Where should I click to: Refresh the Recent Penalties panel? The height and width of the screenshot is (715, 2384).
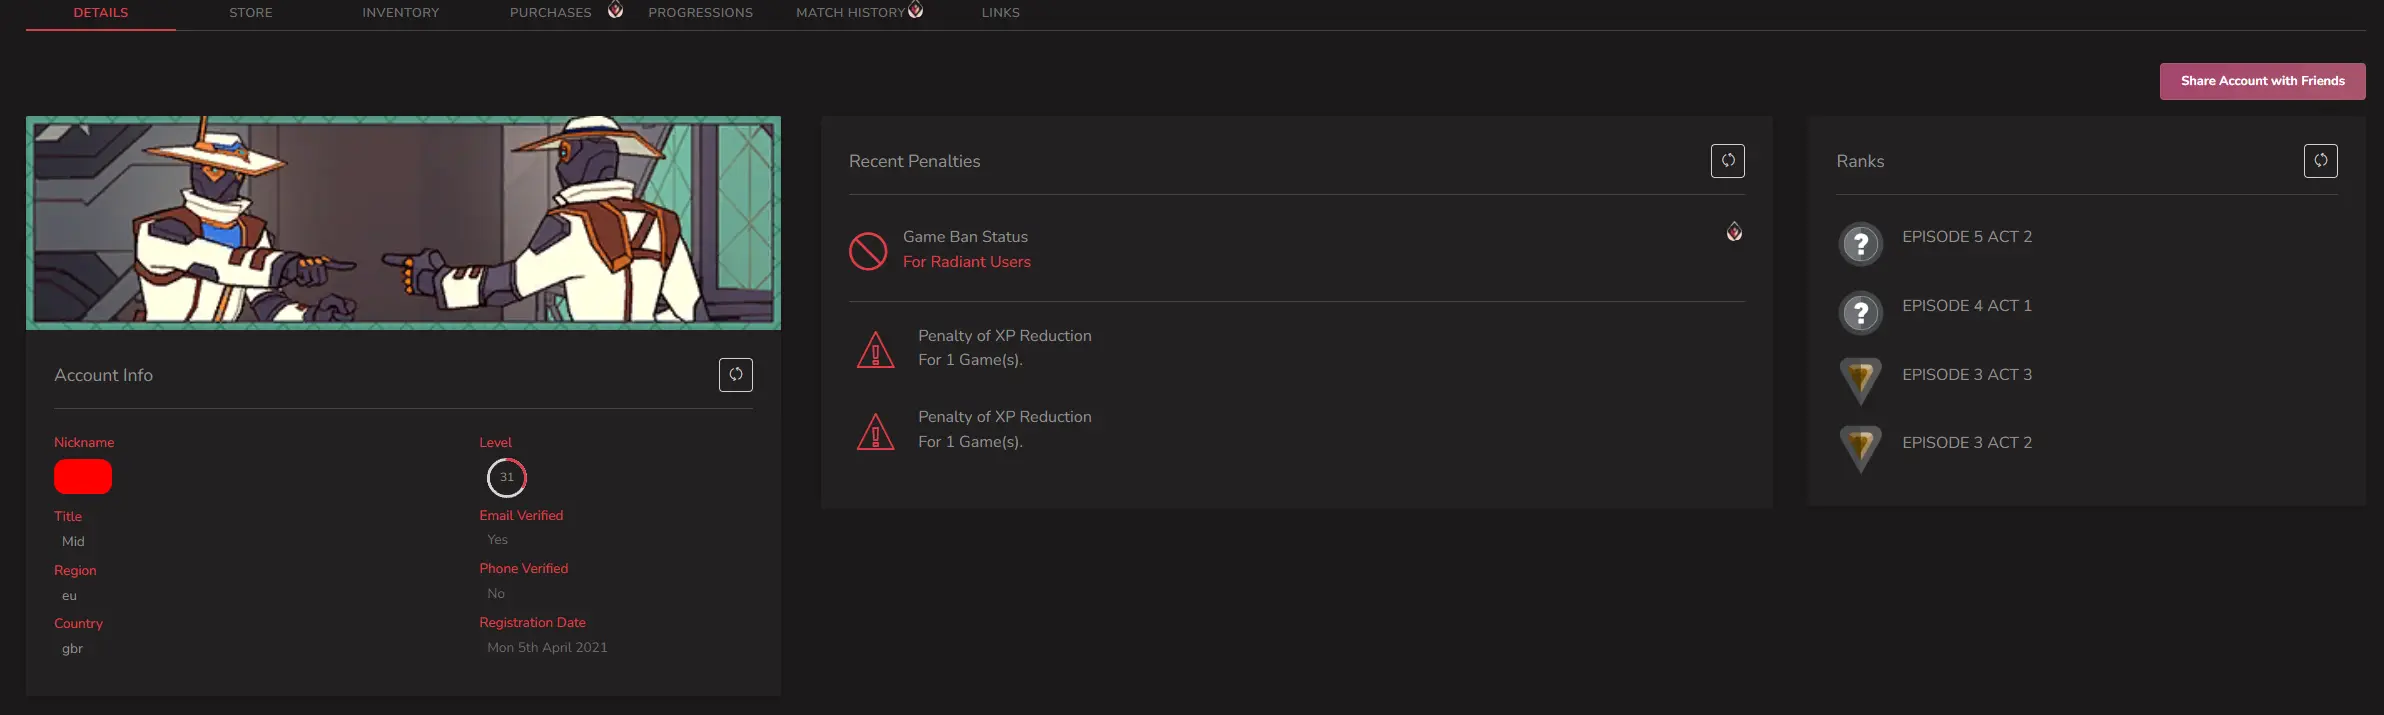pyautogui.click(x=1727, y=161)
